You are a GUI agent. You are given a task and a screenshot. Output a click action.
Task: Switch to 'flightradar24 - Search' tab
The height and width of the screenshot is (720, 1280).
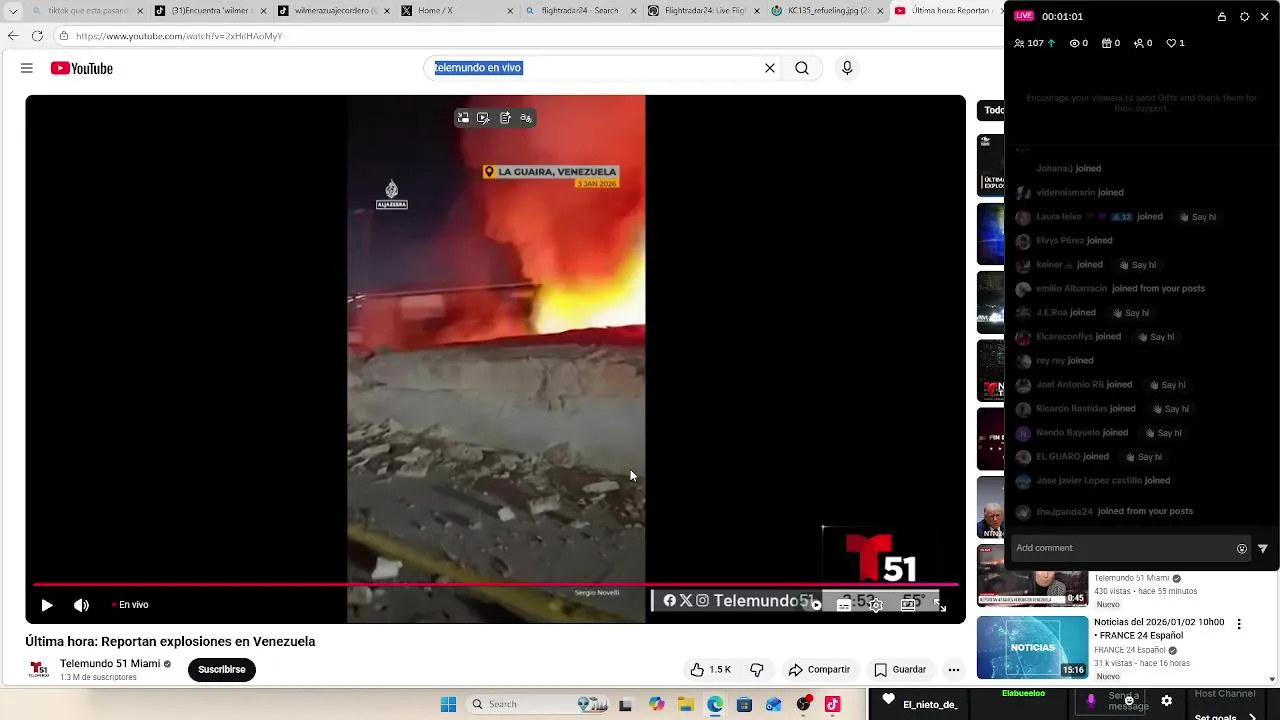580,11
